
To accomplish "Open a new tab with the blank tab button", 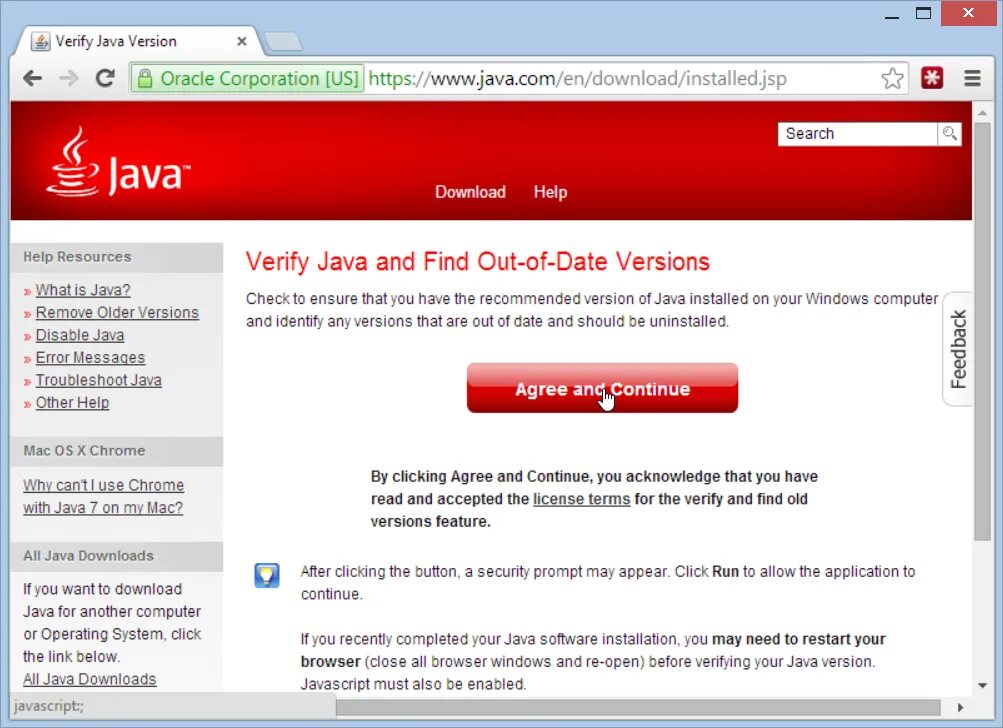I will [283, 42].
